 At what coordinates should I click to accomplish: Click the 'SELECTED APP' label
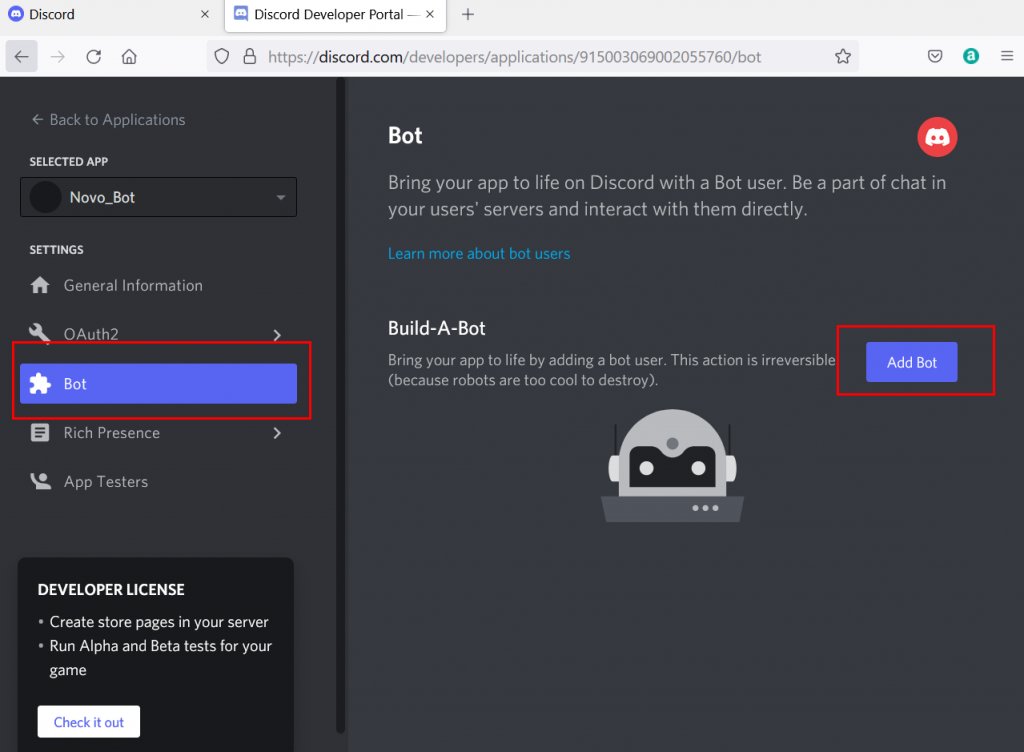tap(69, 162)
